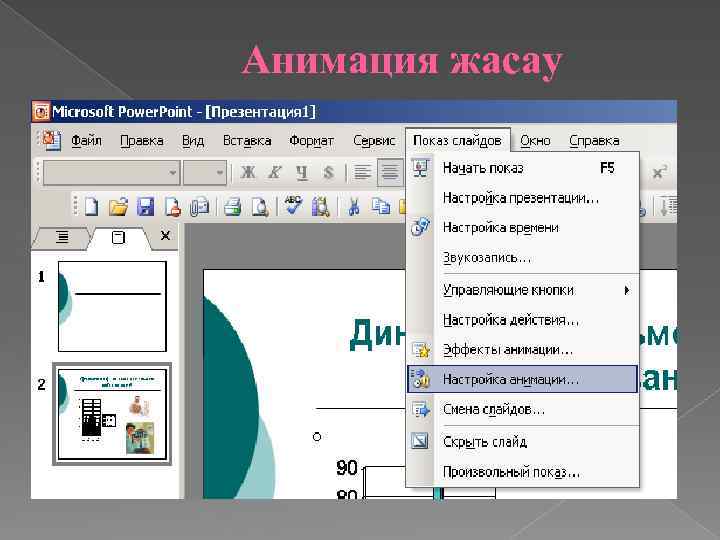Open the Файл menu

(86, 141)
